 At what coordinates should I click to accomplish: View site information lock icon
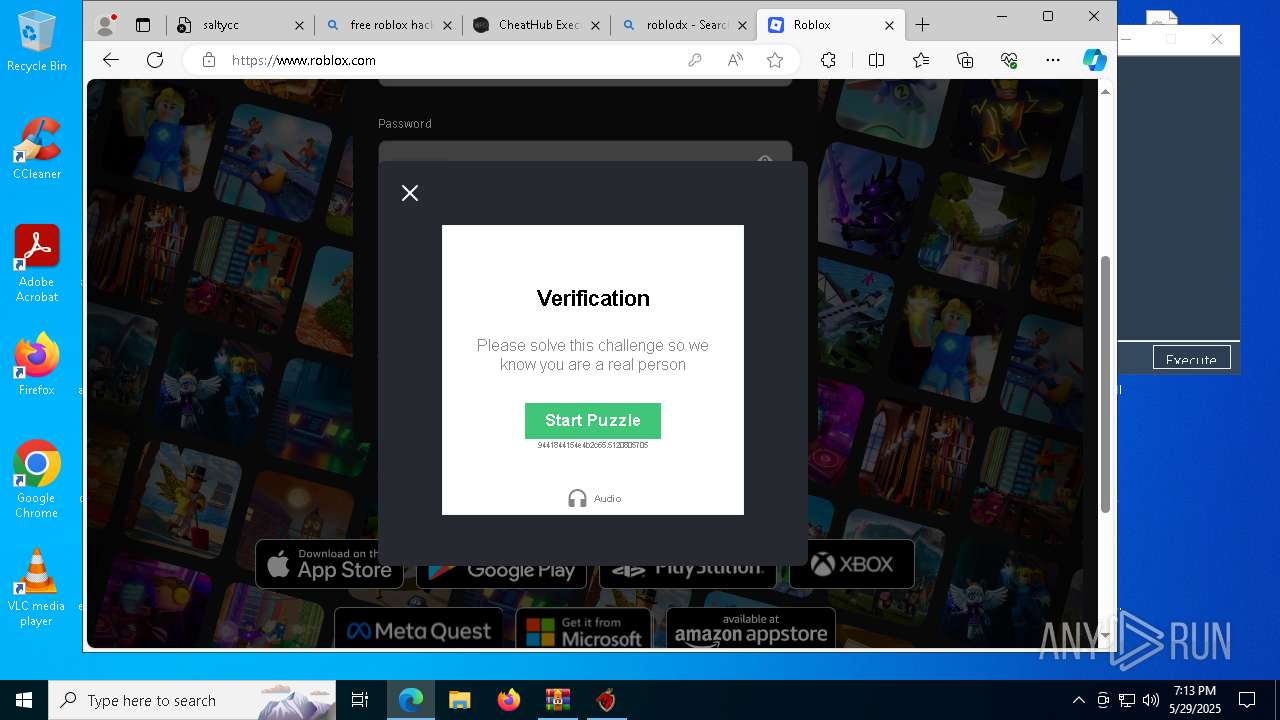click(x=209, y=60)
